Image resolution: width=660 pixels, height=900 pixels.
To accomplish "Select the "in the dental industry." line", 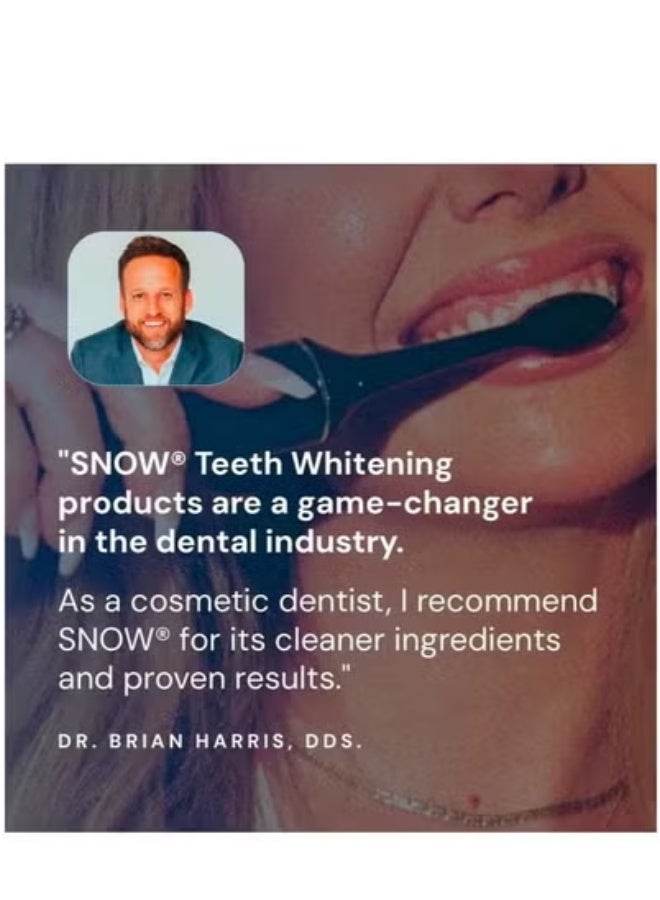I will (228, 541).
